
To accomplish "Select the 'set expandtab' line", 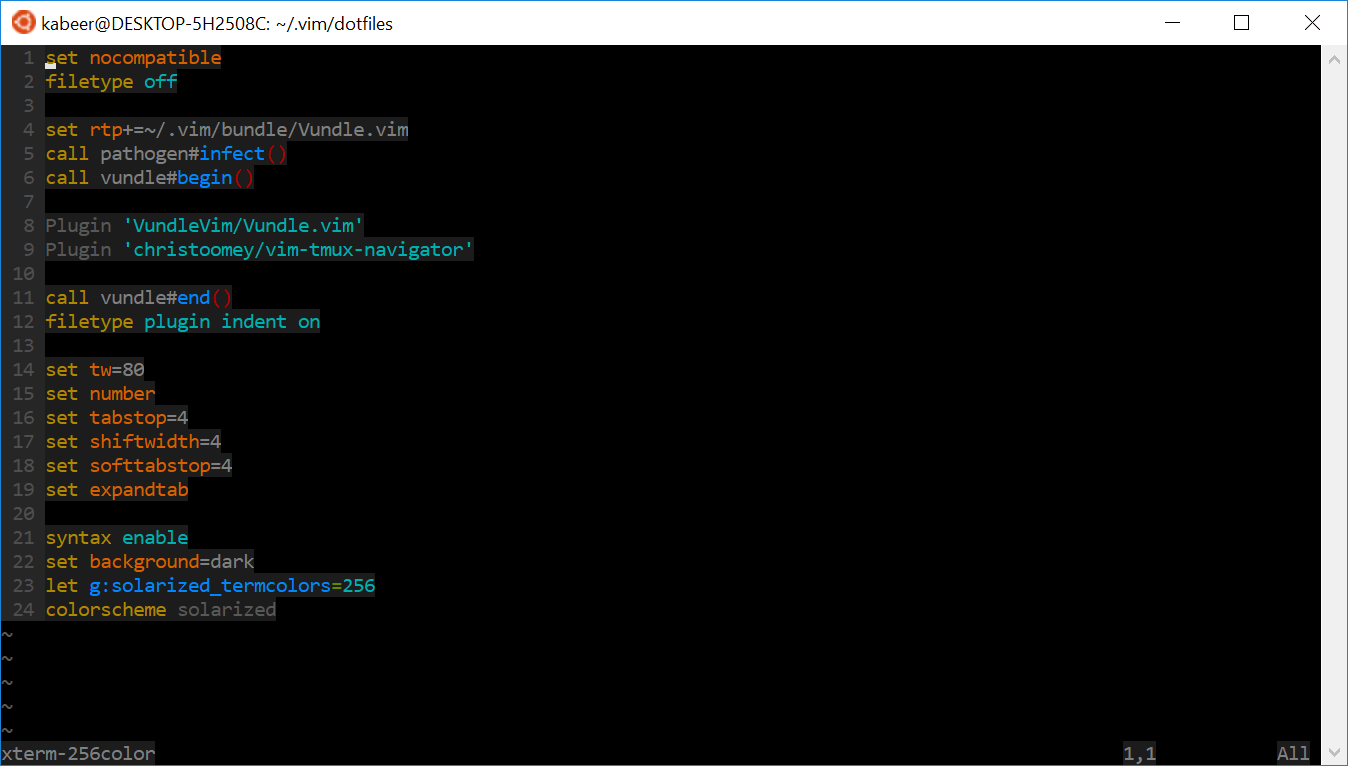I will [117, 490].
